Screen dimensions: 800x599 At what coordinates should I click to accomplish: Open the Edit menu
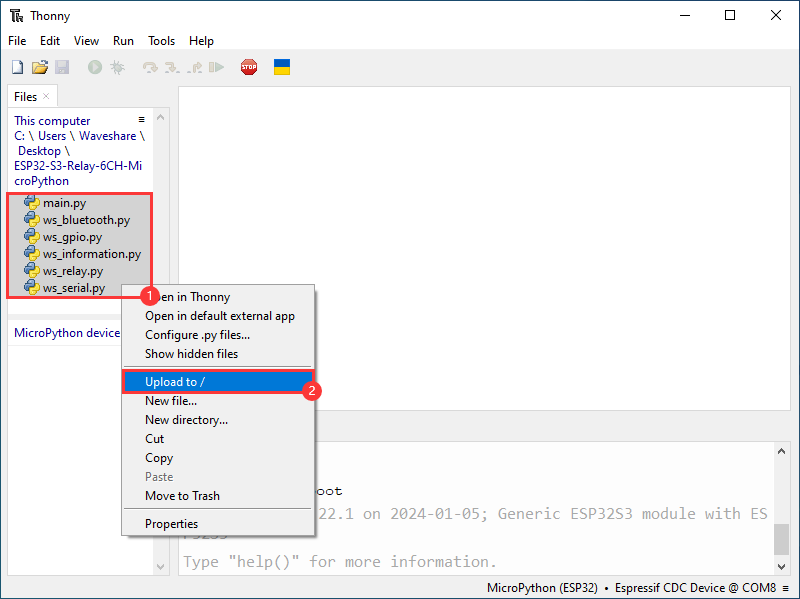pos(50,41)
